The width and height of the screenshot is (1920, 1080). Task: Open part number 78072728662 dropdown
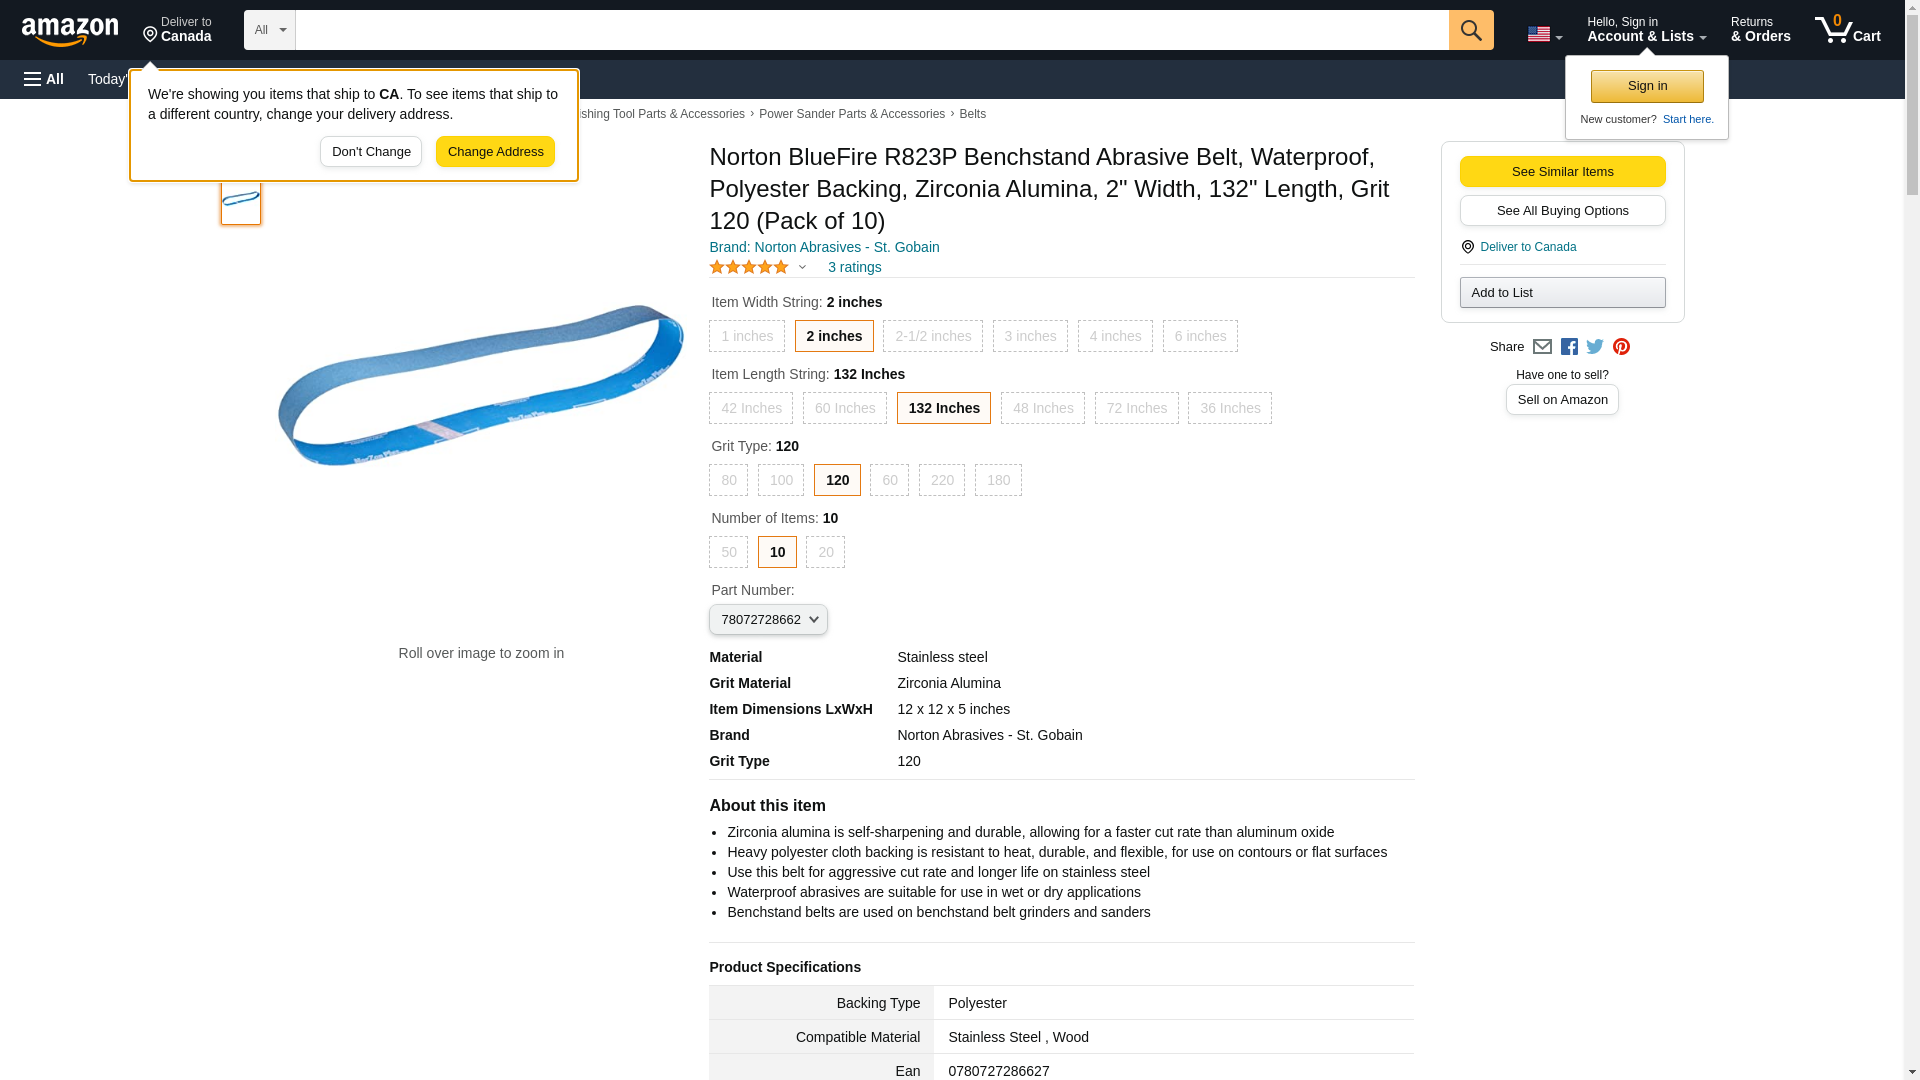[x=768, y=620]
